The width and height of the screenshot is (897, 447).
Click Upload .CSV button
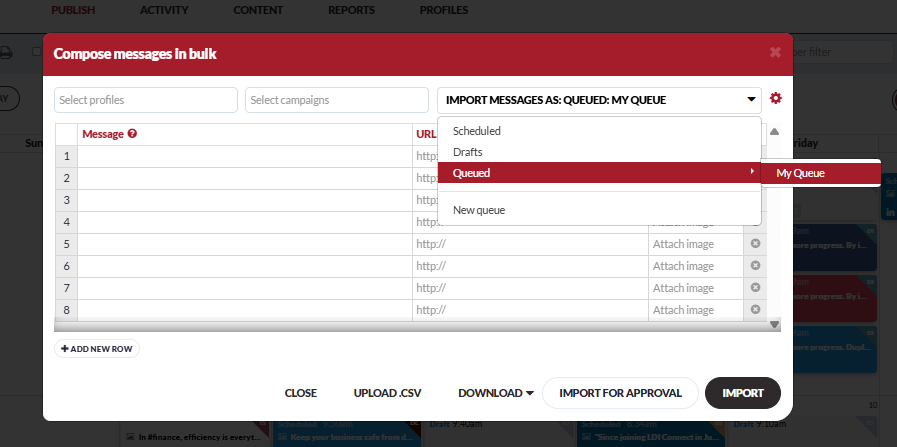click(387, 393)
